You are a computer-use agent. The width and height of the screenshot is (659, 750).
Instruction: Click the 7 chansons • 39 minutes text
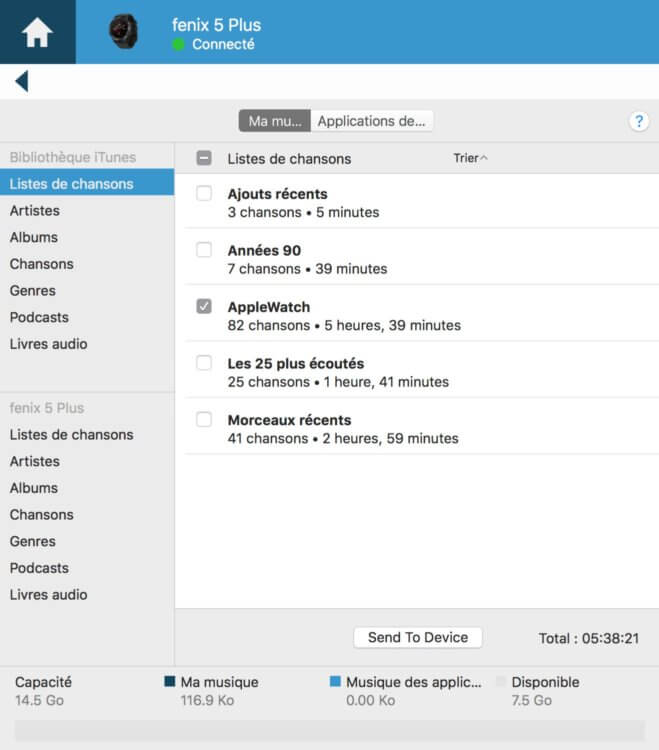tap(307, 269)
